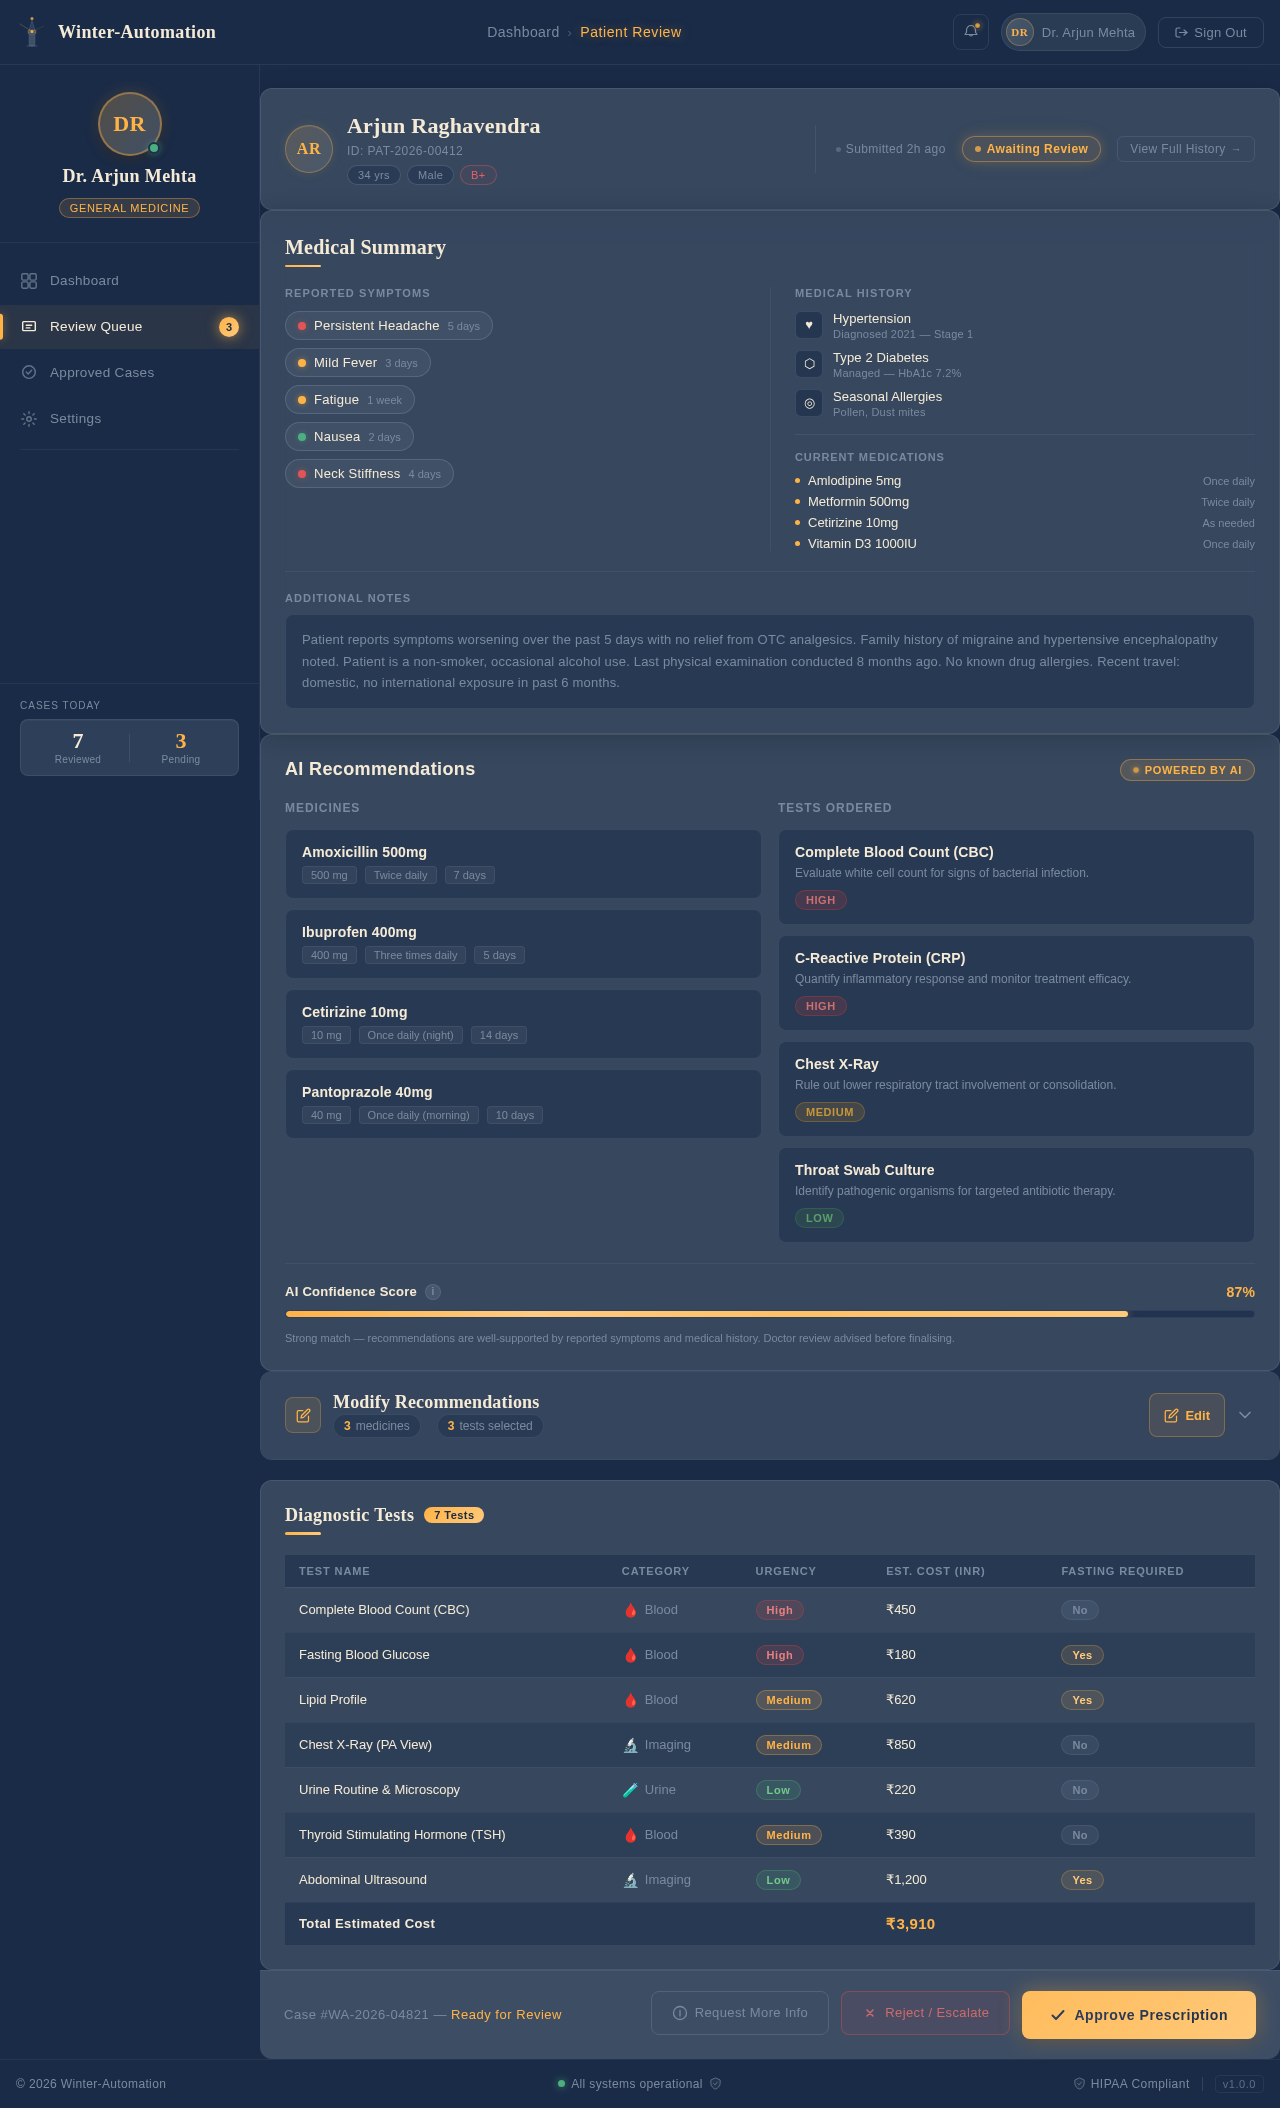Click the Winter-Automation lighthouse logo
Screen dimensions: 1280x2108
32,32
